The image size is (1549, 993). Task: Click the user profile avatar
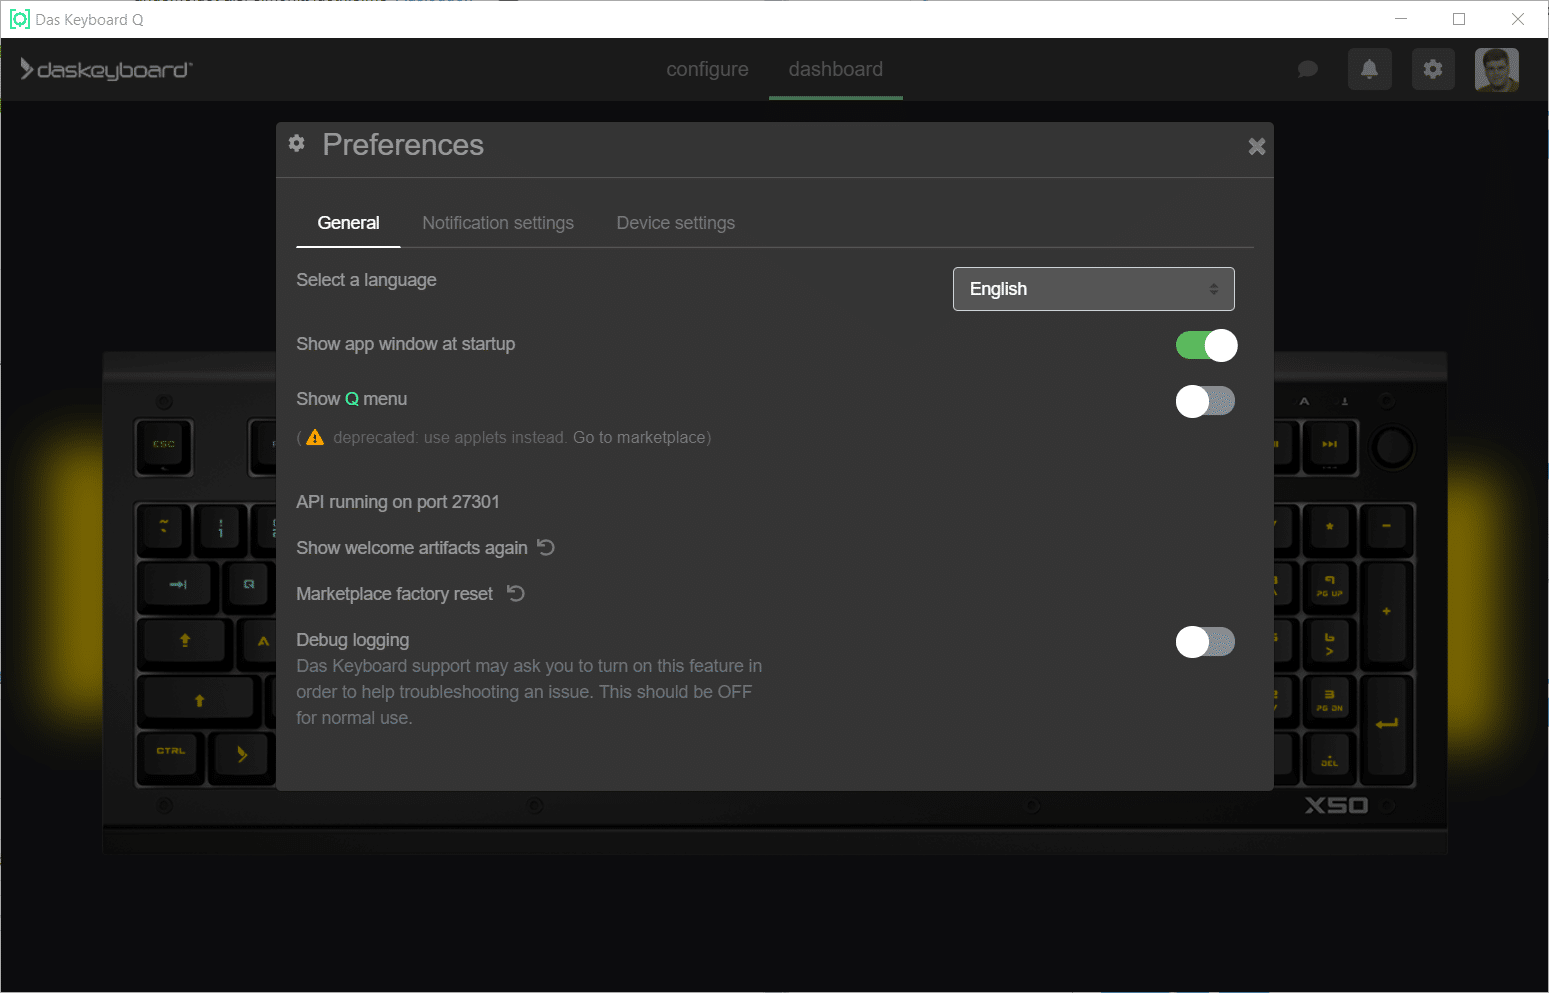(1496, 69)
